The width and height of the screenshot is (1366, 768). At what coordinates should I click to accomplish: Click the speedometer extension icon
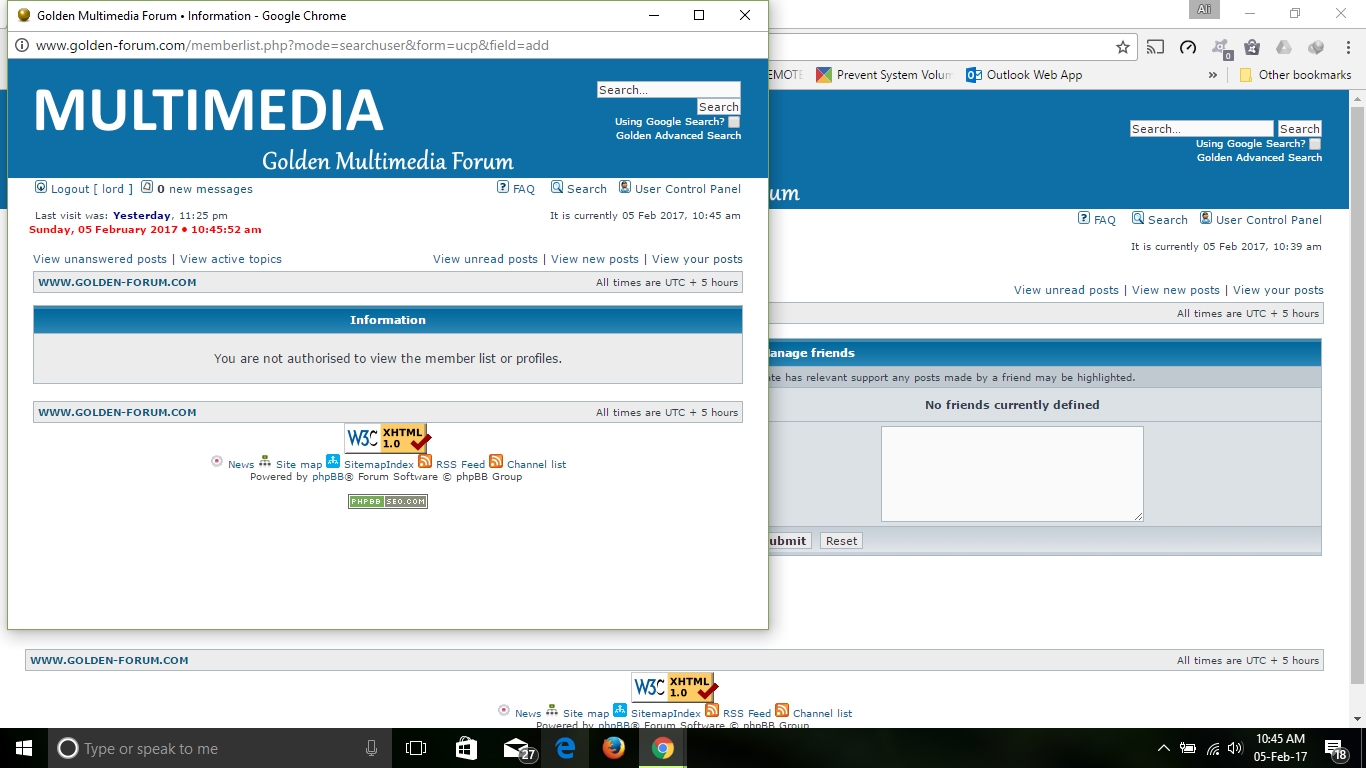point(1188,47)
